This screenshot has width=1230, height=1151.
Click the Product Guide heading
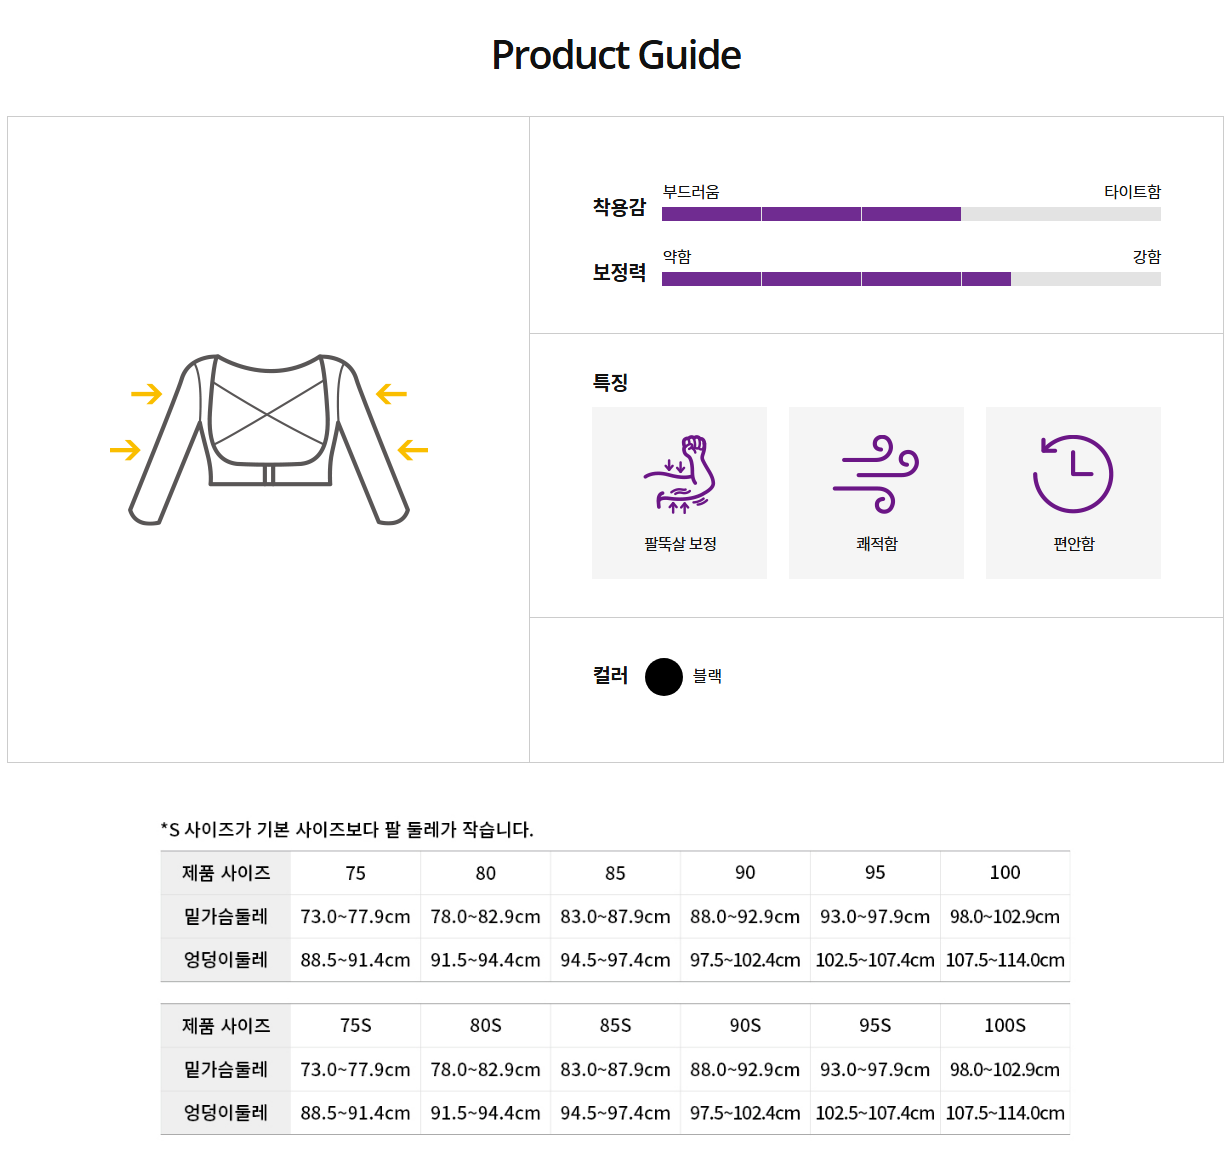(616, 55)
